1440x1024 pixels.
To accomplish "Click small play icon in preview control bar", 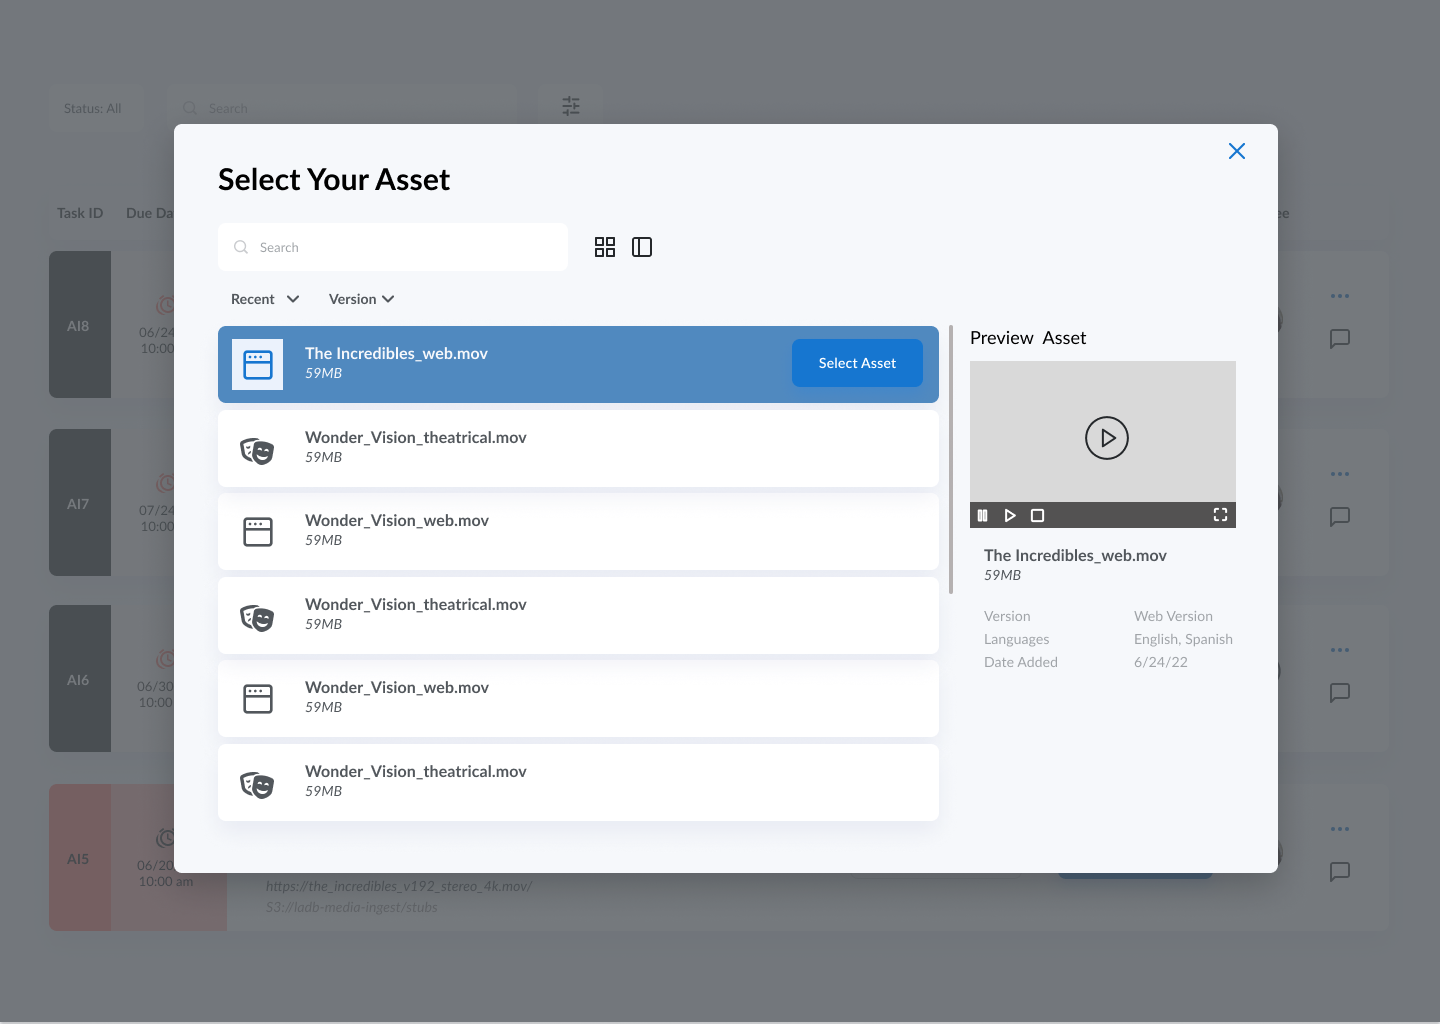I will point(1010,516).
